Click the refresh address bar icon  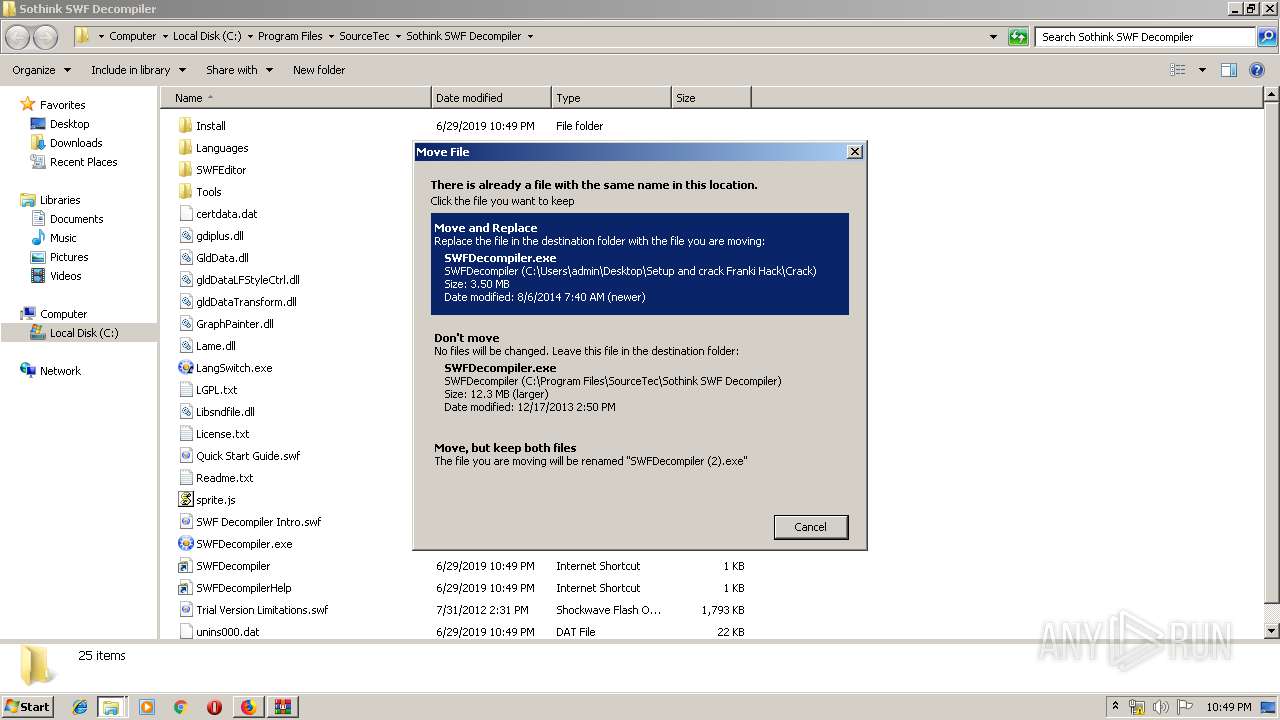(x=1018, y=37)
